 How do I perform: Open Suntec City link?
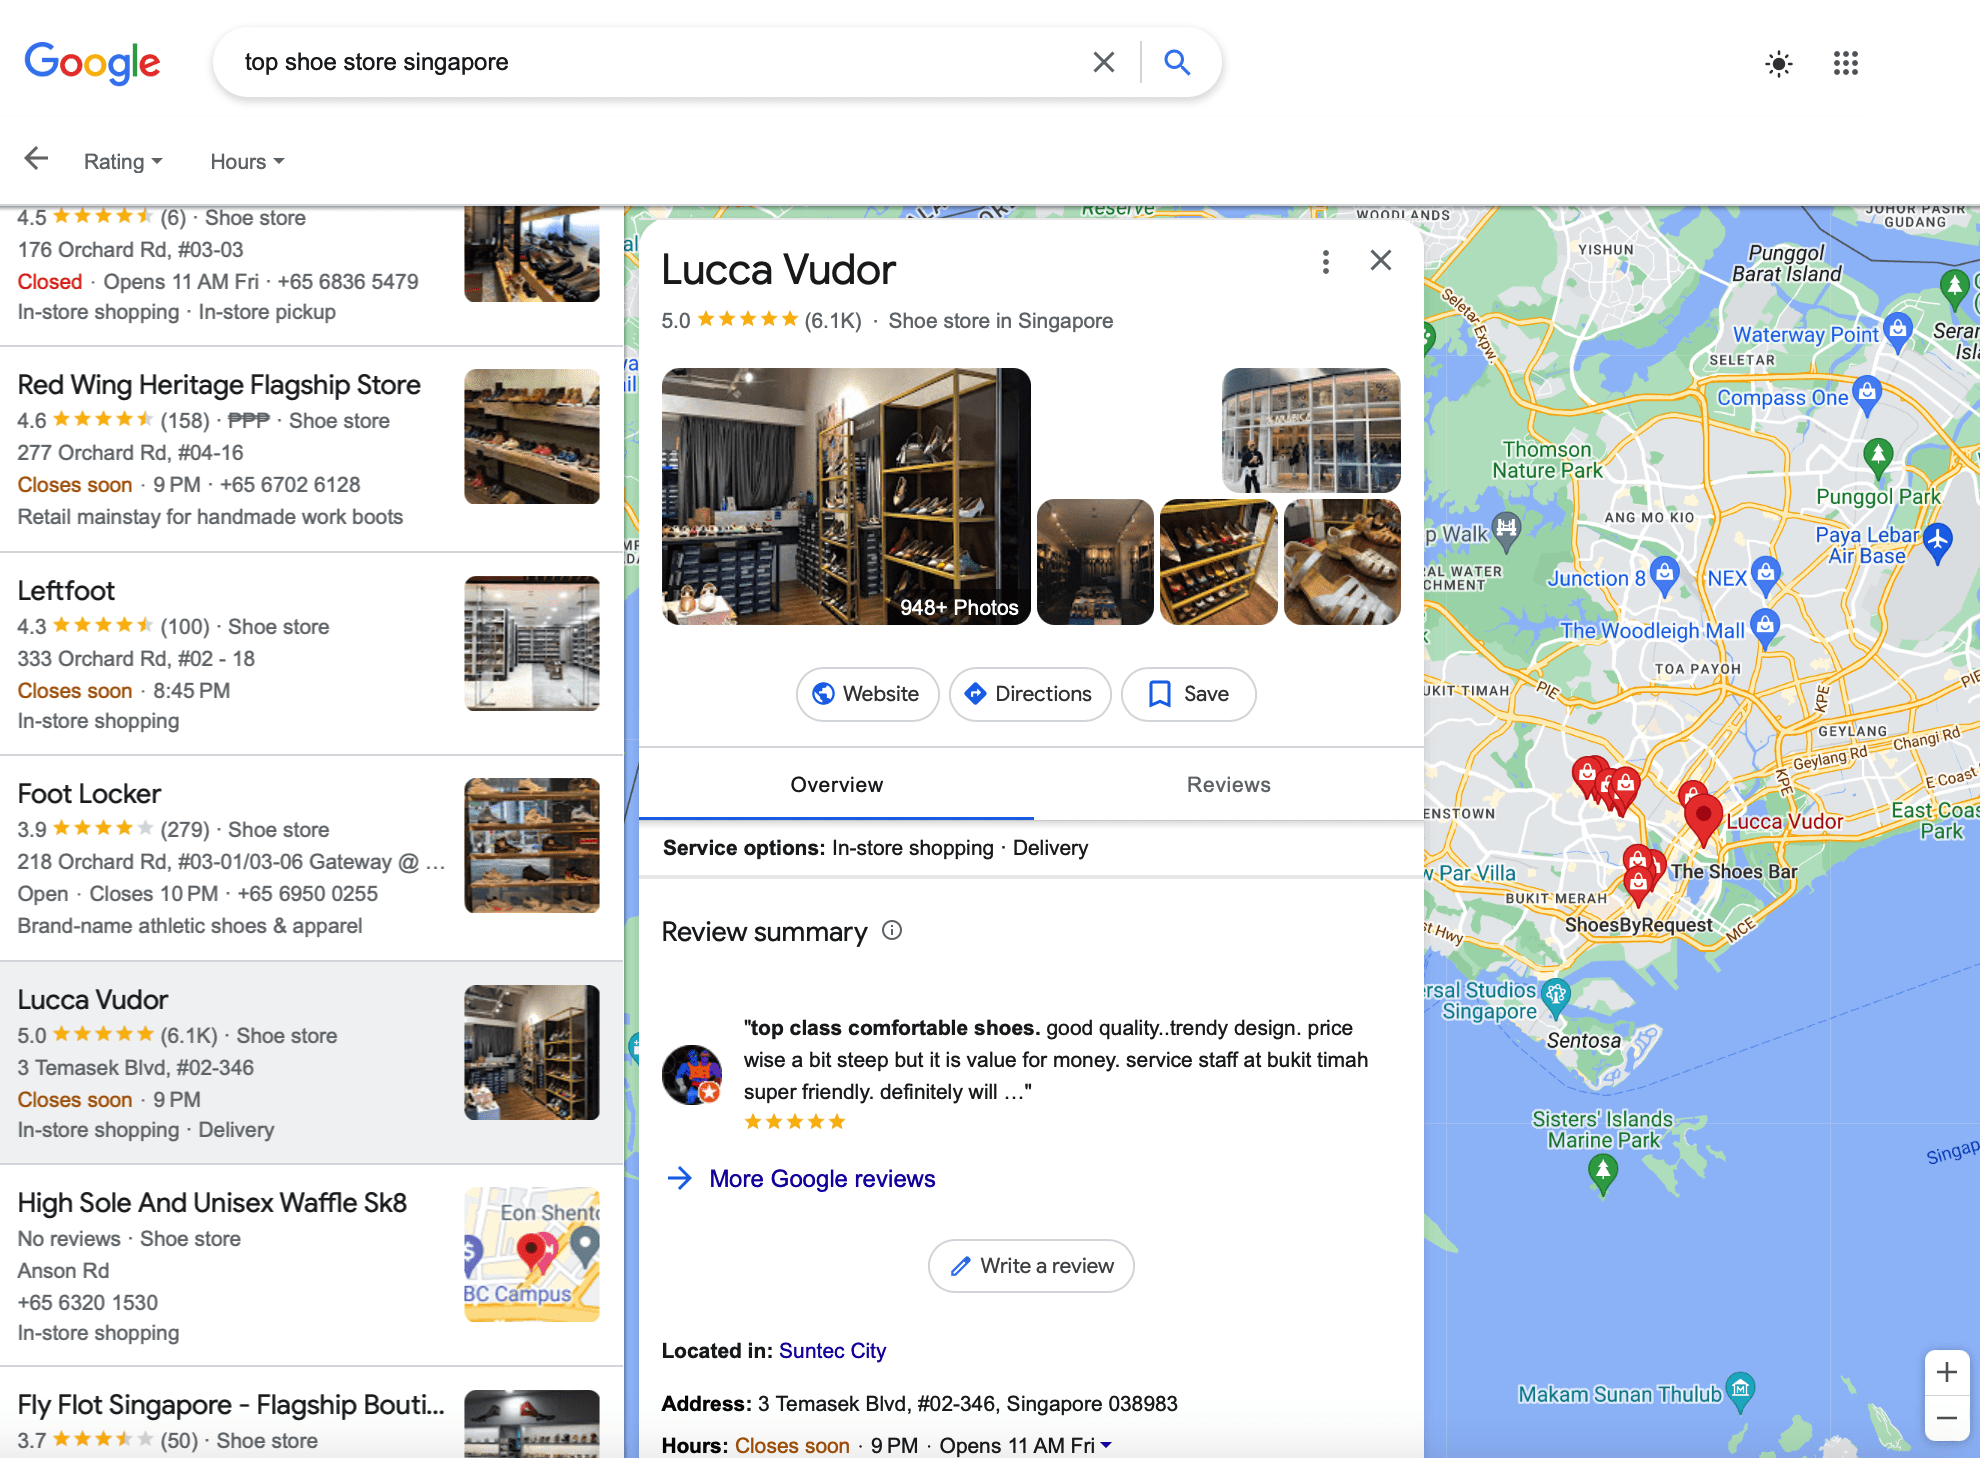[x=832, y=1351]
